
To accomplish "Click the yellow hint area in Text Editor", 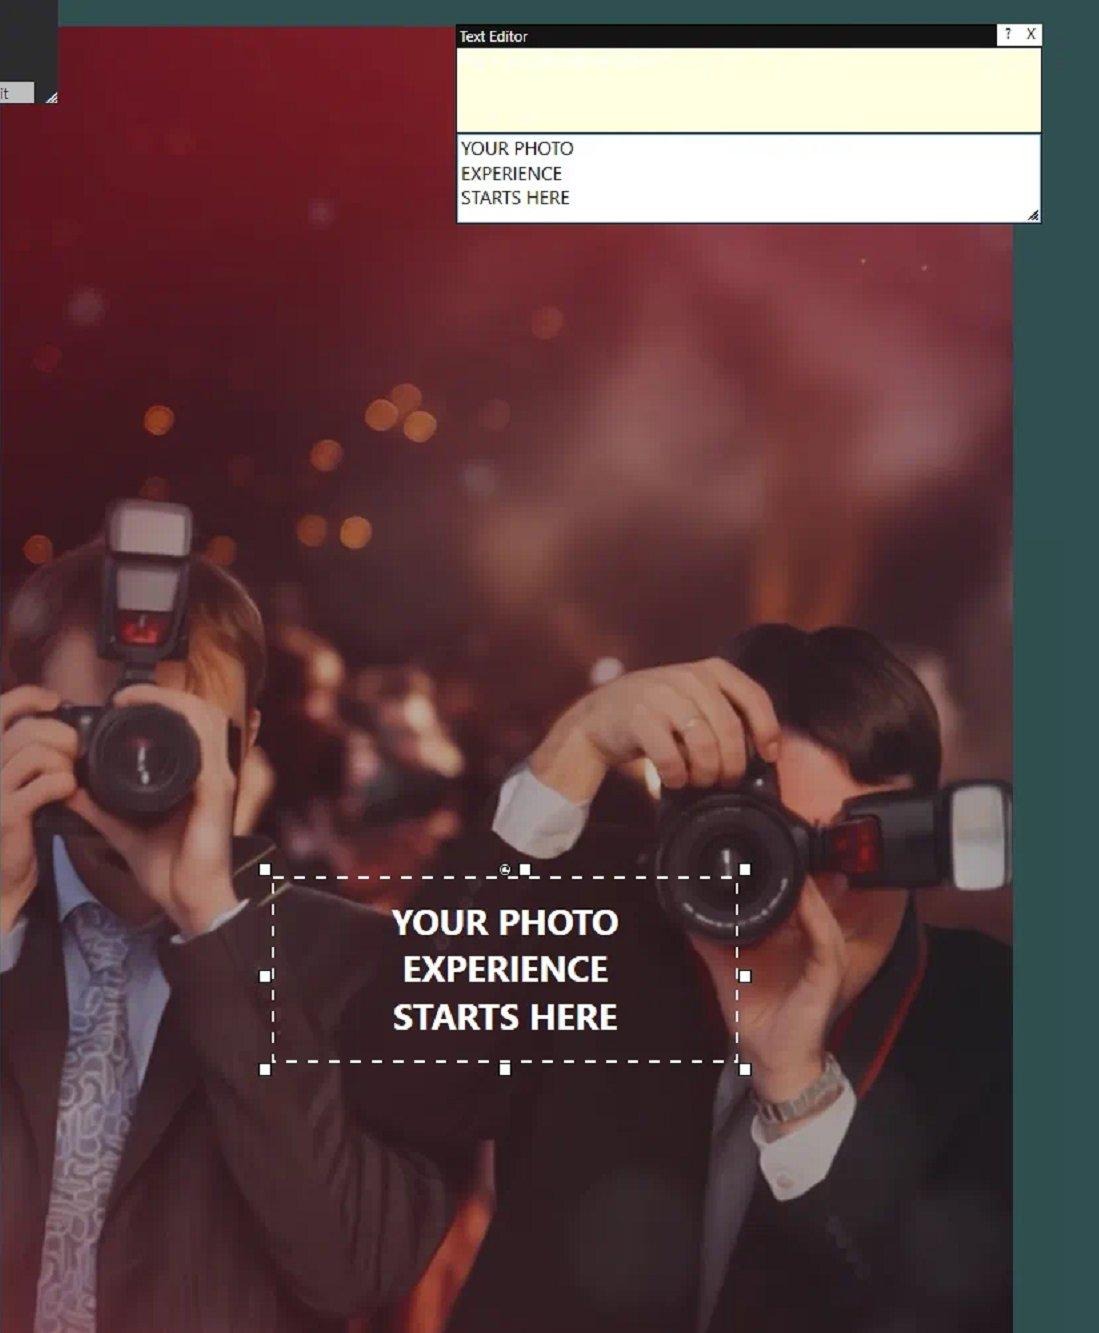I will [748, 90].
